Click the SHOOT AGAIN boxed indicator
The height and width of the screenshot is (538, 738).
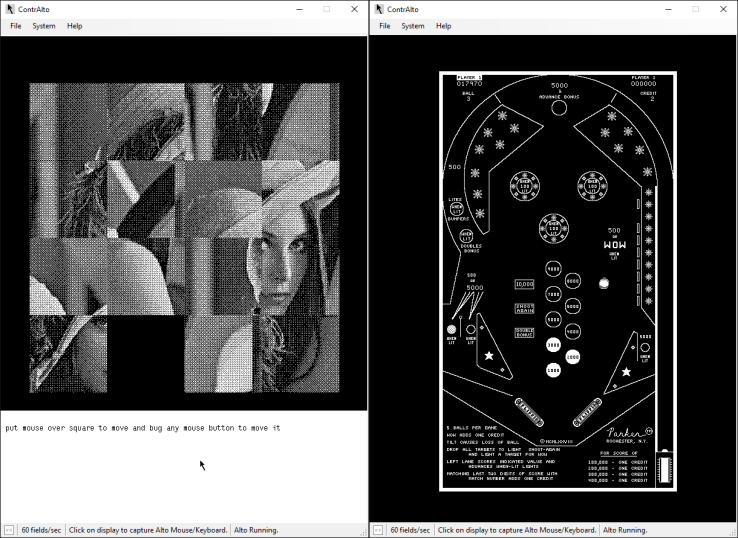[524, 308]
